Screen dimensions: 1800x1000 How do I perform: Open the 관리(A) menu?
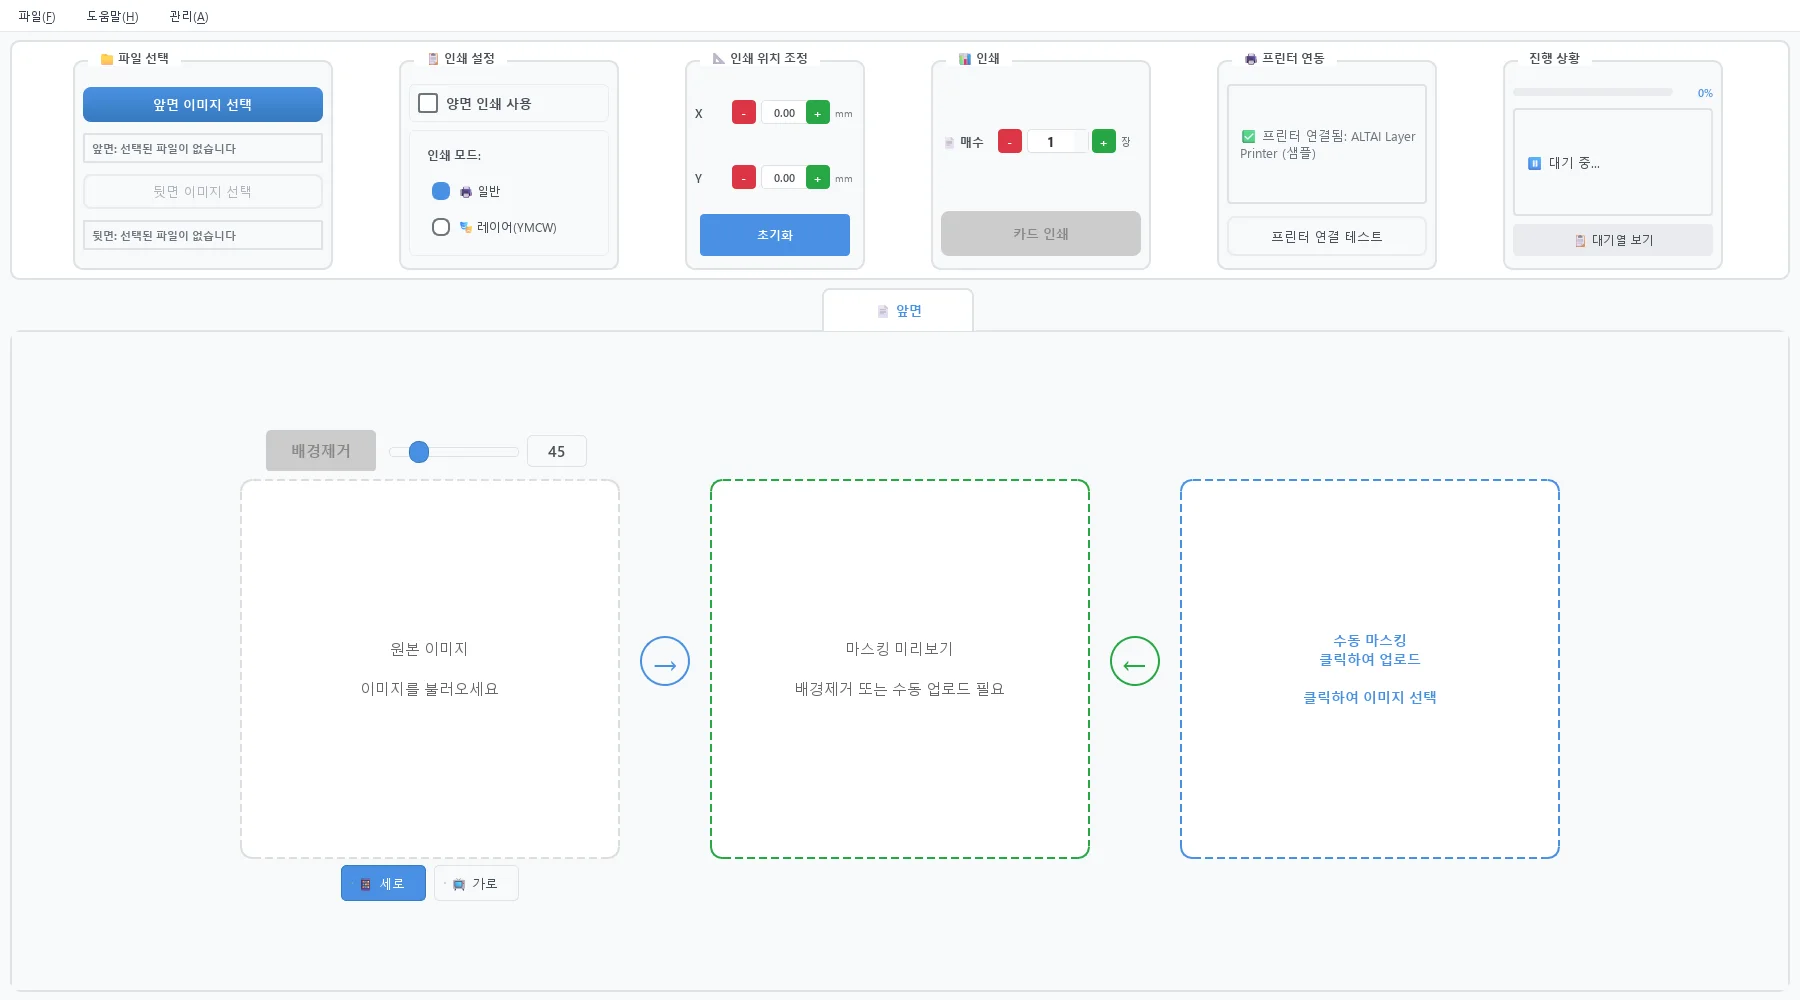click(x=189, y=16)
